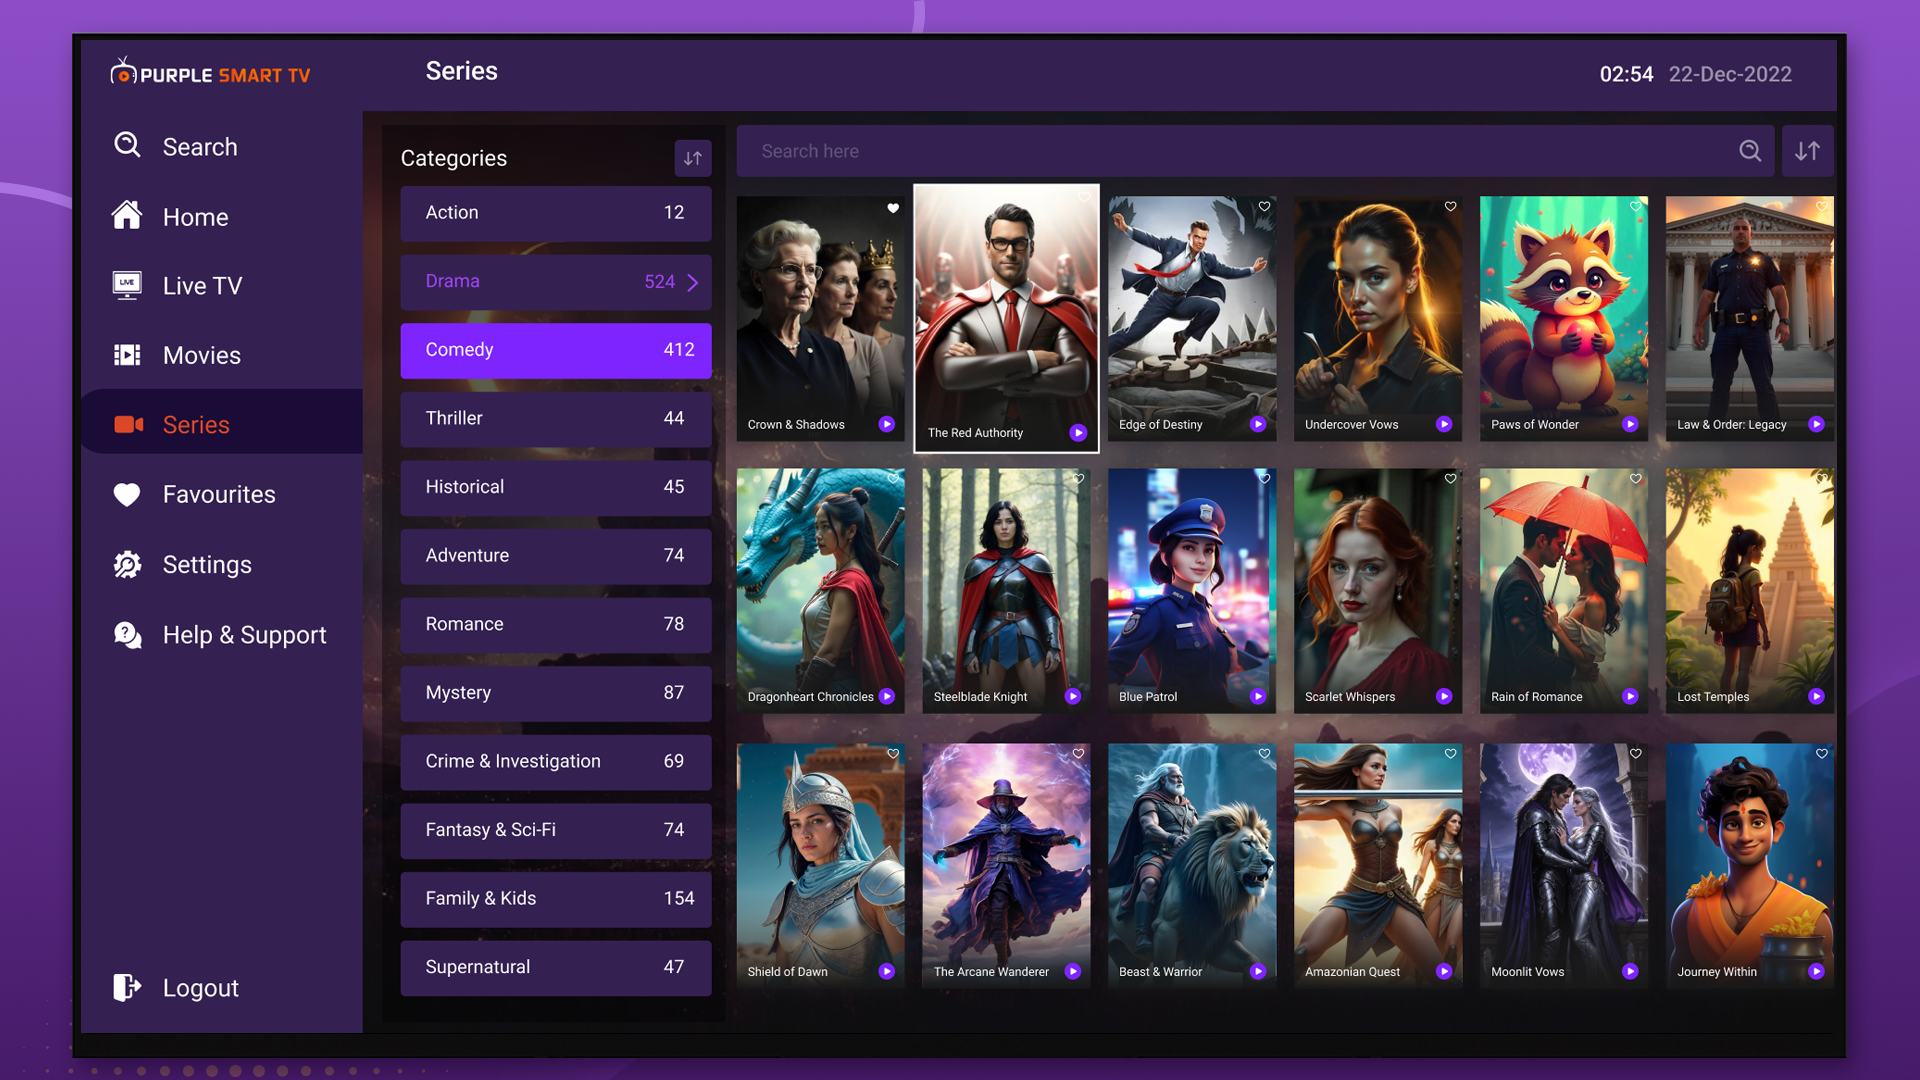Open Help & Support label

(245, 635)
